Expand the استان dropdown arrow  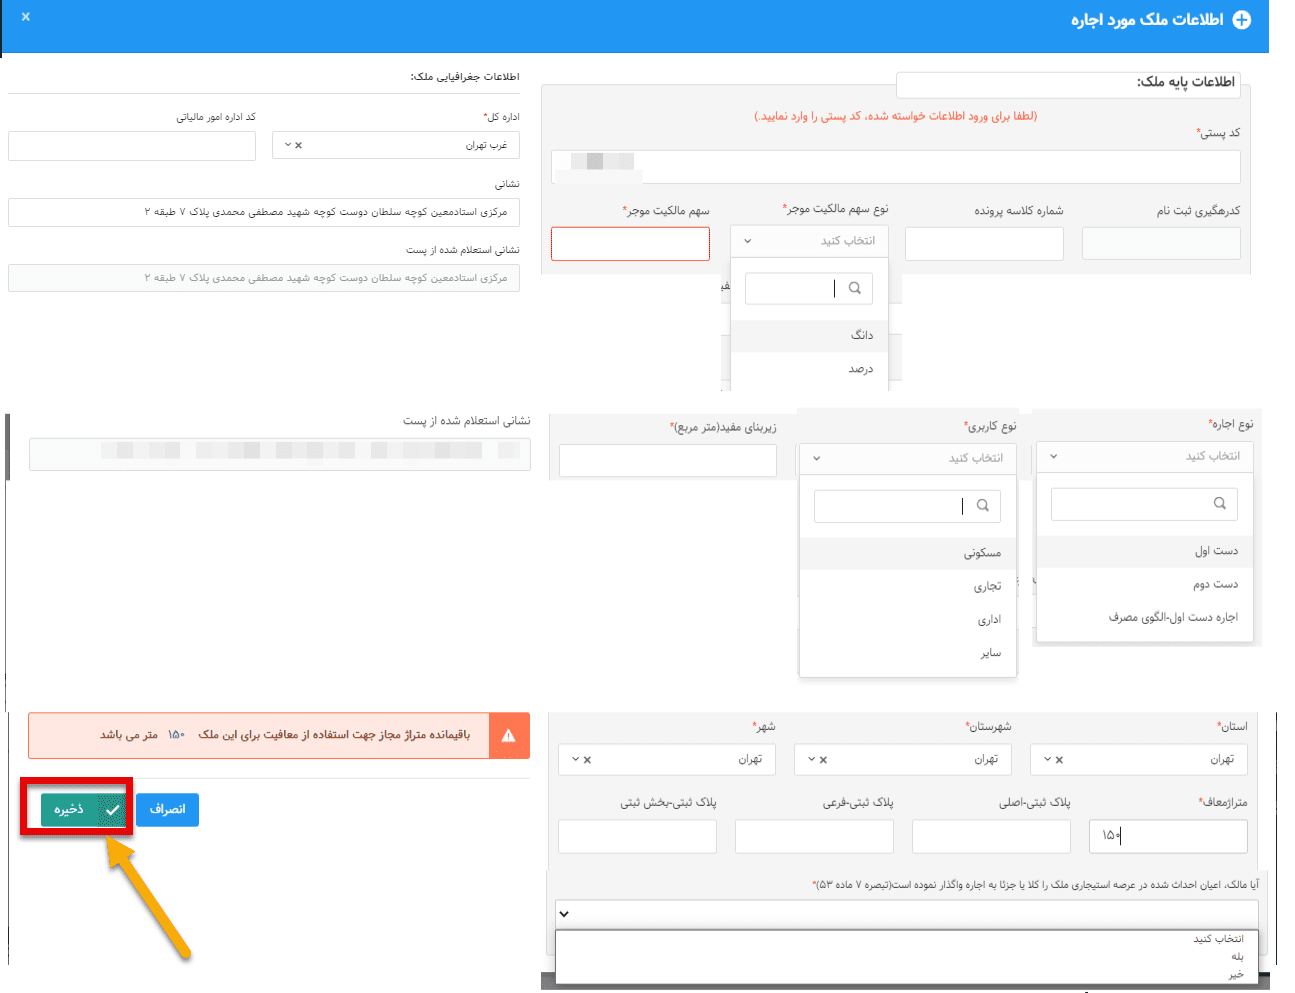[1048, 760]
